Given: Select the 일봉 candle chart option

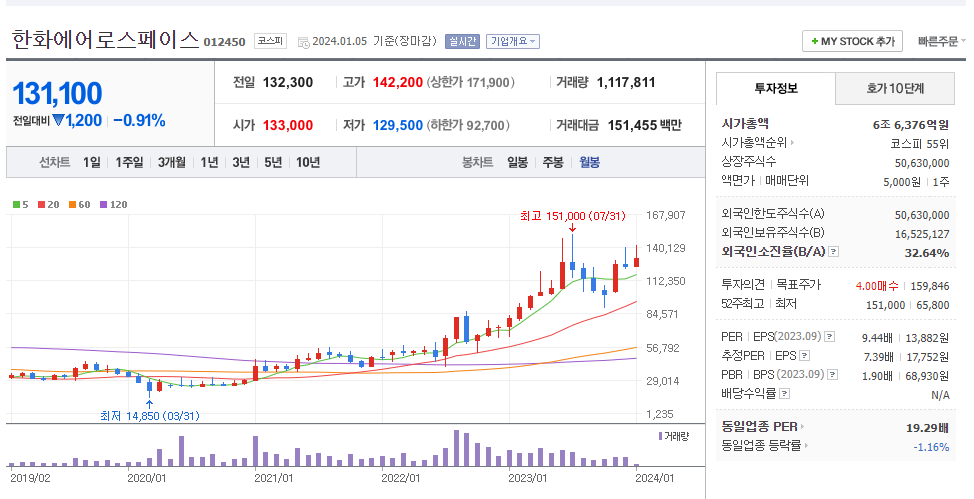Looking at the screenshot, I should [x=517, y=162].
